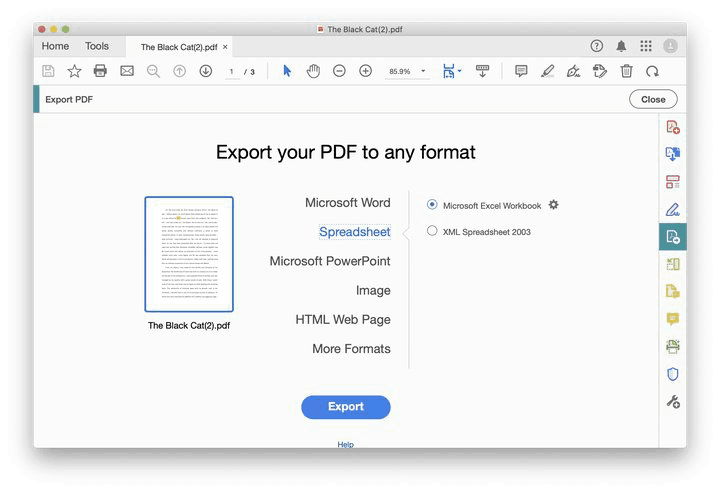Select Microsoft Excel Workbook radio button
The image size is (720, 492).
click(x=432, y=204)
